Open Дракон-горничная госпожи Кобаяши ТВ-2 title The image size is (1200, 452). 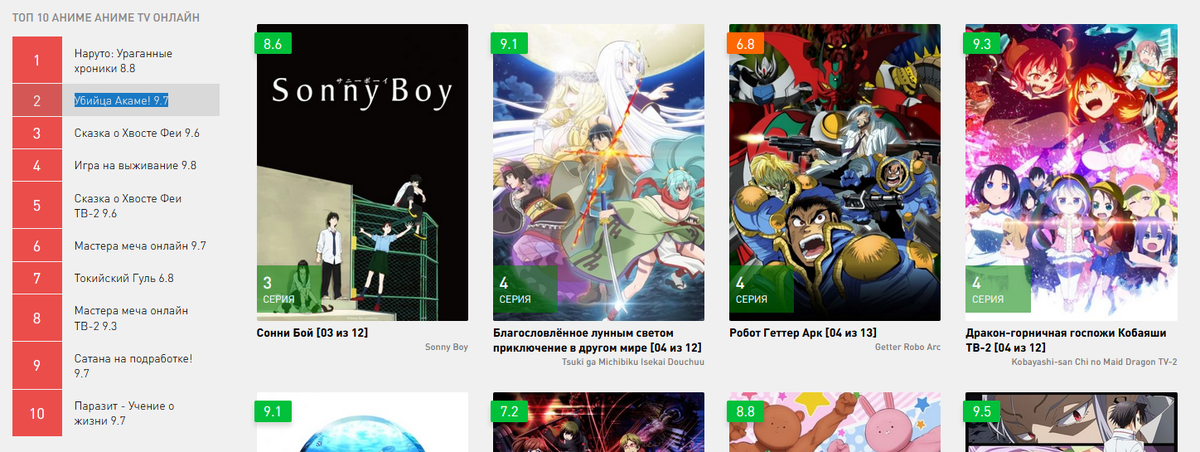(1066, 339)
